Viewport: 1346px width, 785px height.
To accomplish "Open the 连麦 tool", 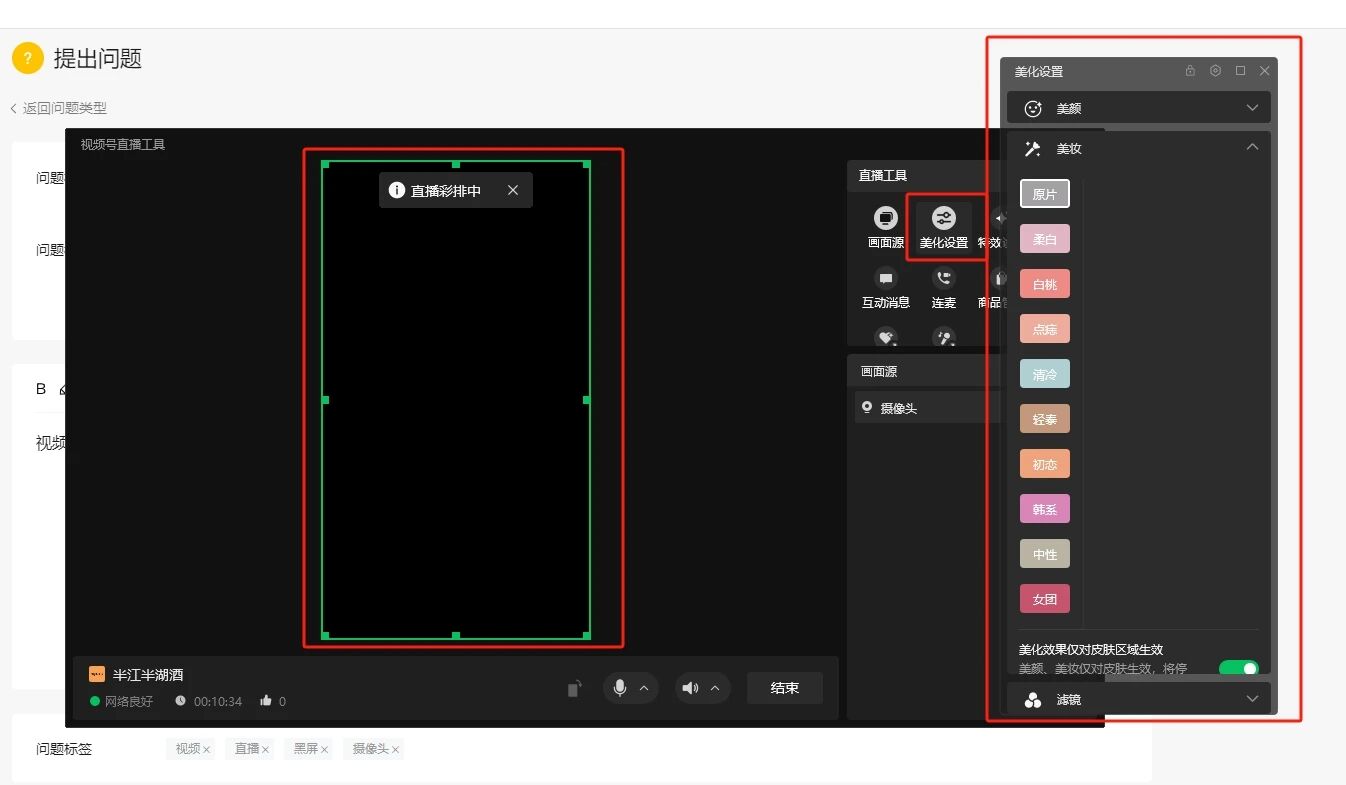I will (x=943, y=289).
